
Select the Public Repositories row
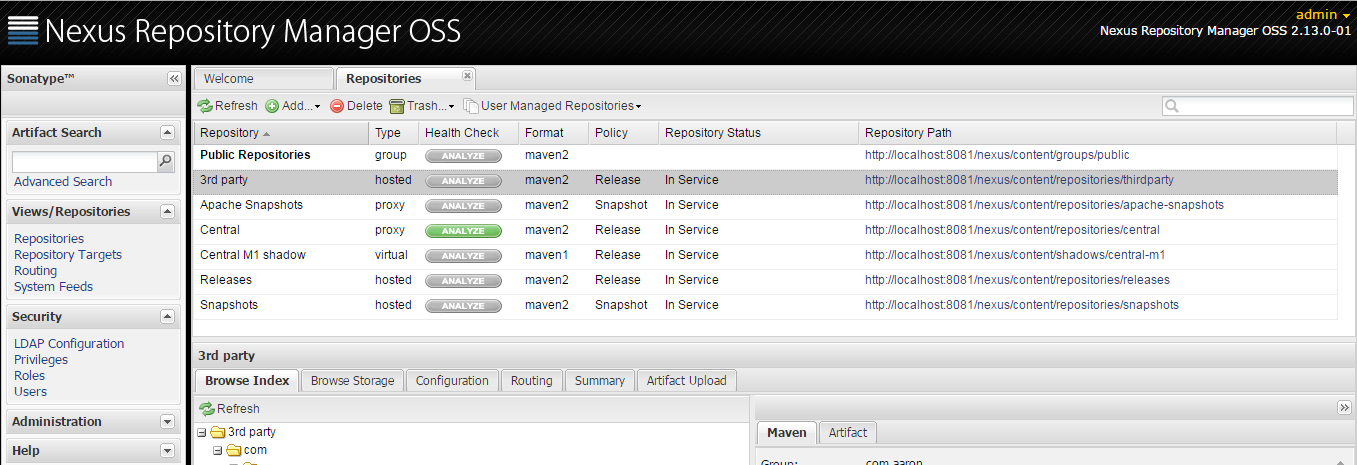click(x=765, y=155)
